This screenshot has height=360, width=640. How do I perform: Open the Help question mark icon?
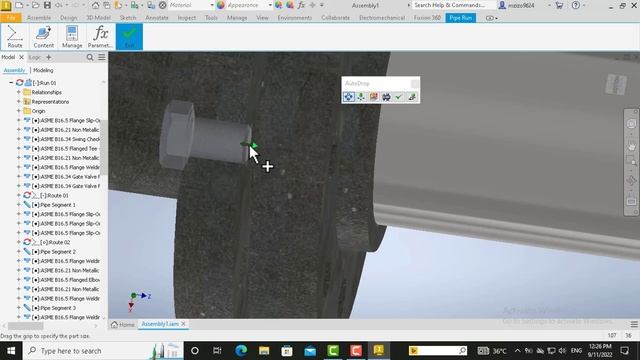[x=576, y=5]
